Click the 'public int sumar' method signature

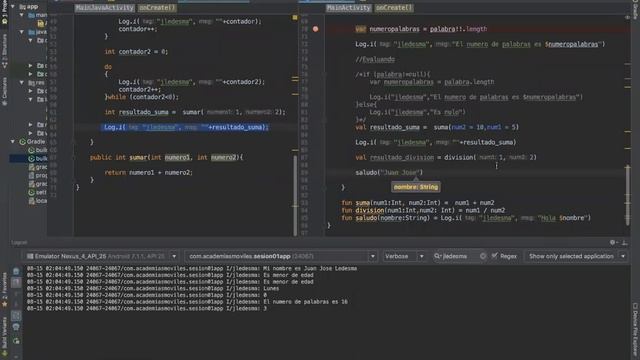[x=166, y=158]
